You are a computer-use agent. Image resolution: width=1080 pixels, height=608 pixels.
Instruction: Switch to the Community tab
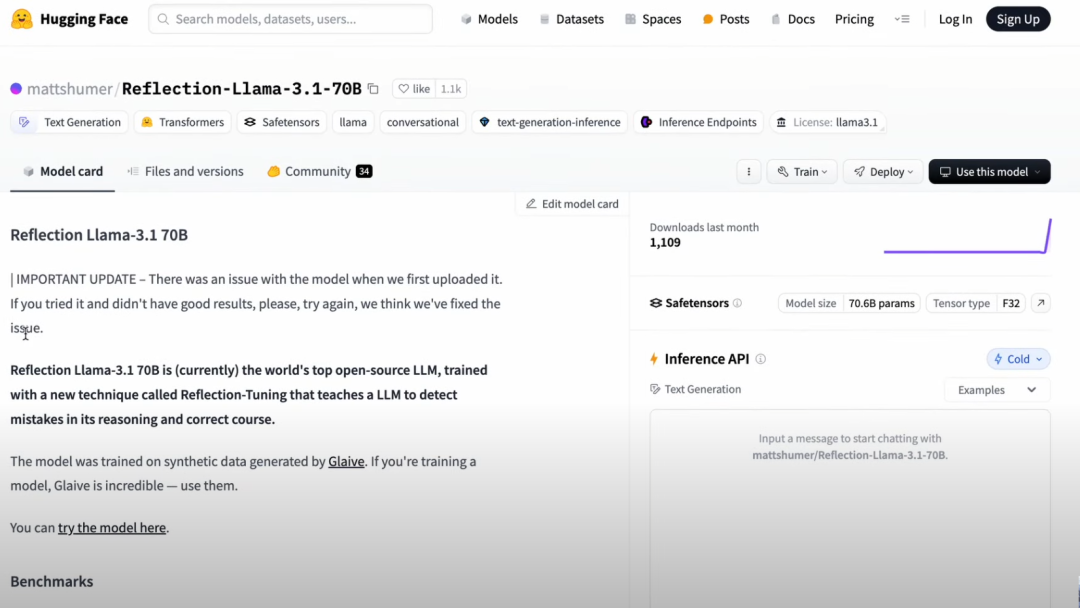point(320,171)
